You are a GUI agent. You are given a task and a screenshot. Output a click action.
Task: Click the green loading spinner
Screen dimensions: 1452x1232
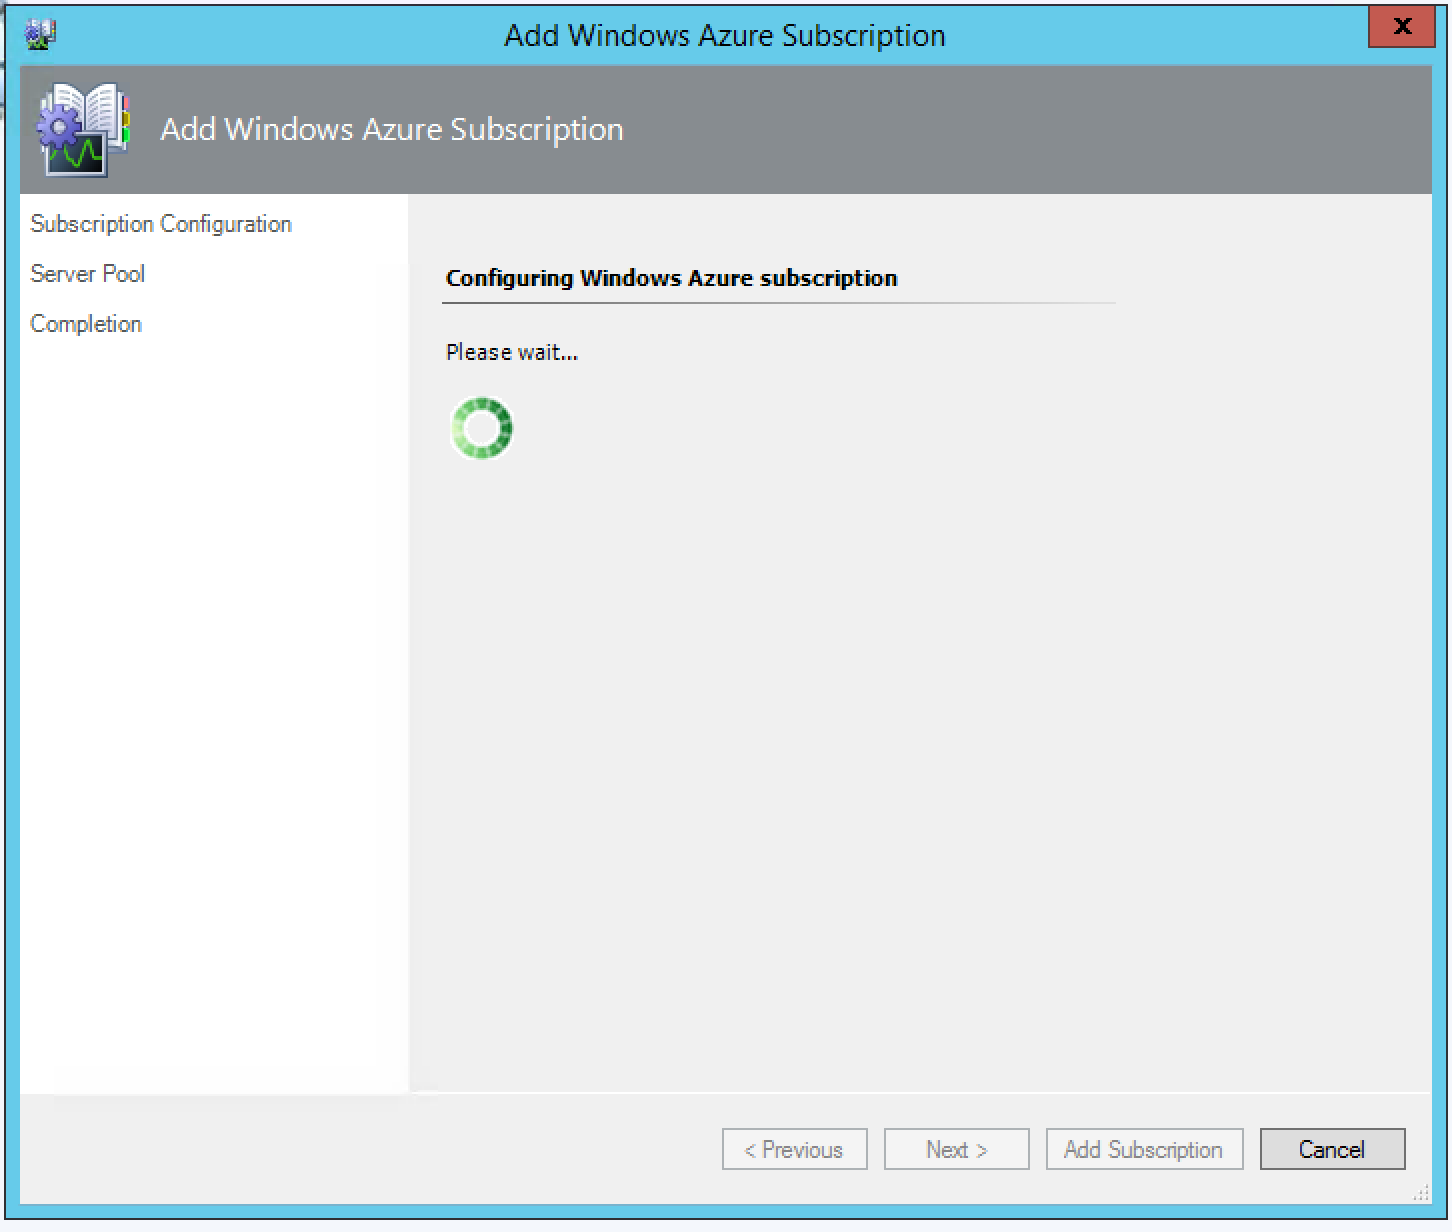(x=481, y=428)
